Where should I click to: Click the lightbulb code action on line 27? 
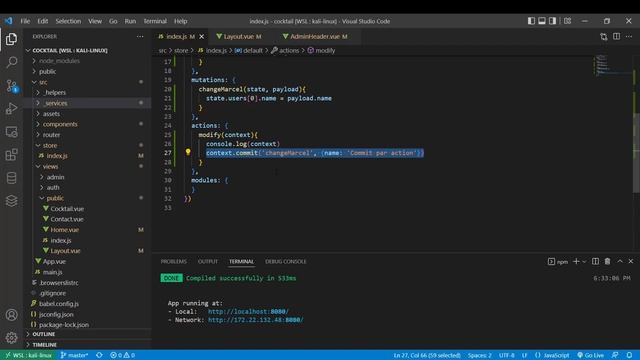[188, 152]
